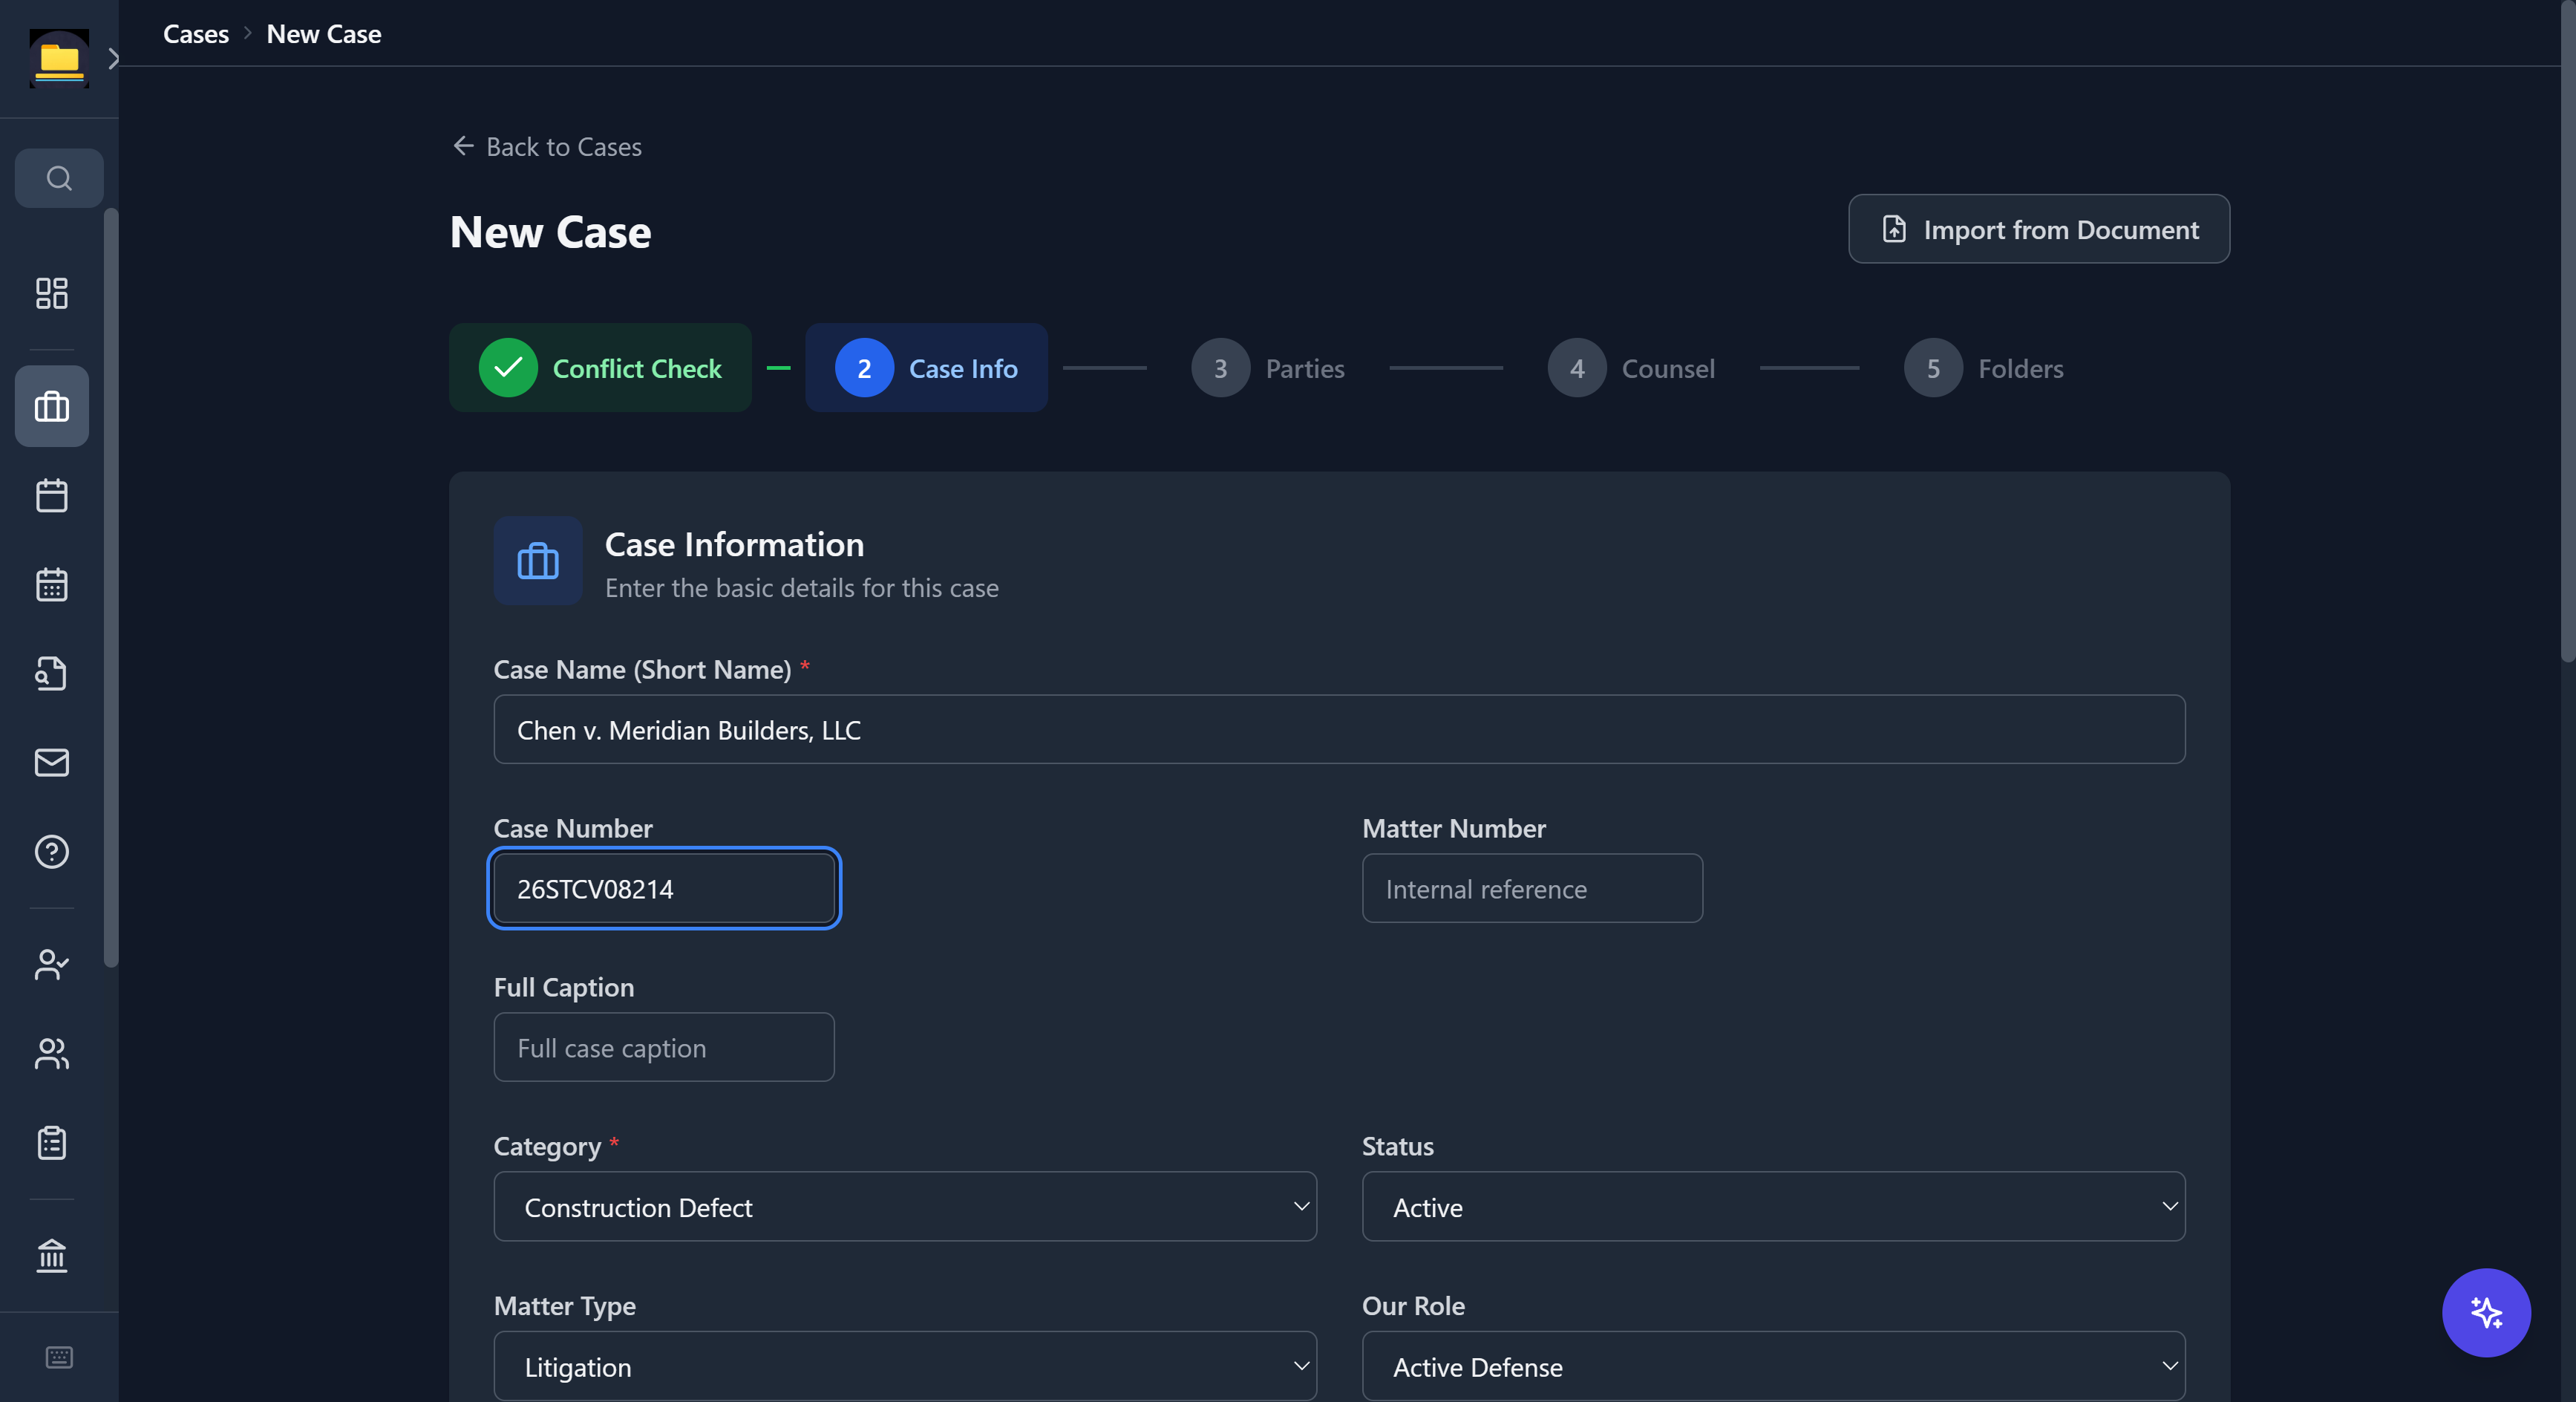Open the sidebar search icon
This screenshot has width=2576, height=1402.
click(59, 178)
